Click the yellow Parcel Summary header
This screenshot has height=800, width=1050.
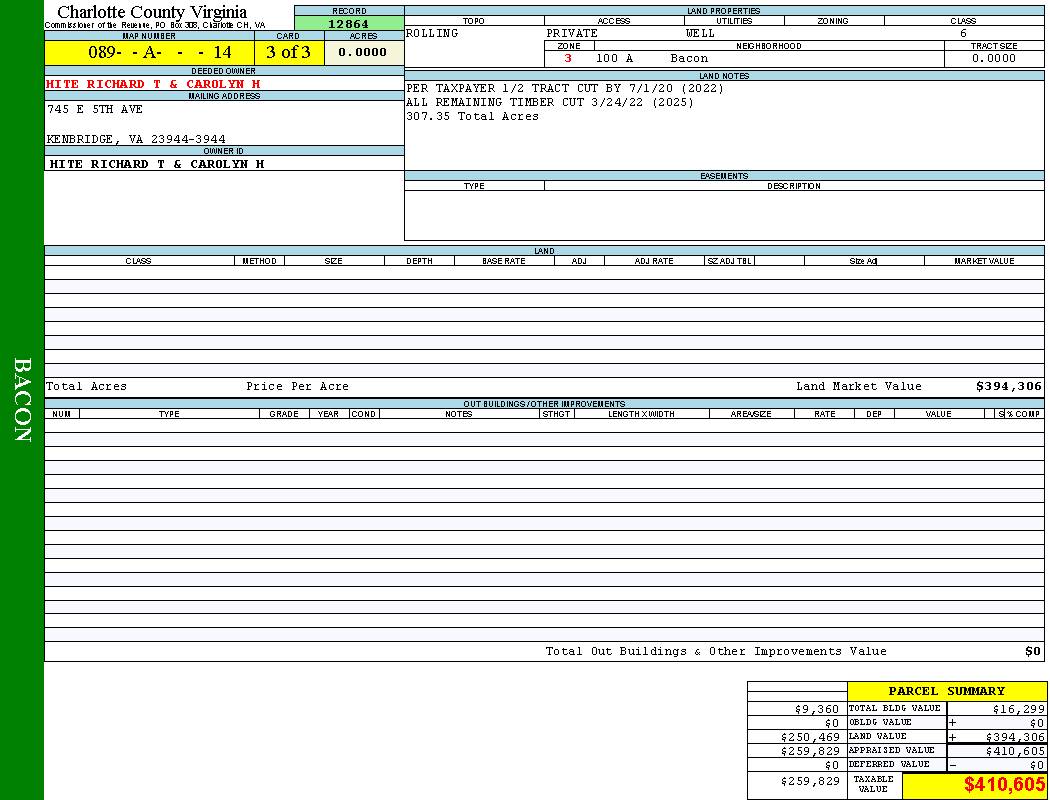click(x=946, y=691)
